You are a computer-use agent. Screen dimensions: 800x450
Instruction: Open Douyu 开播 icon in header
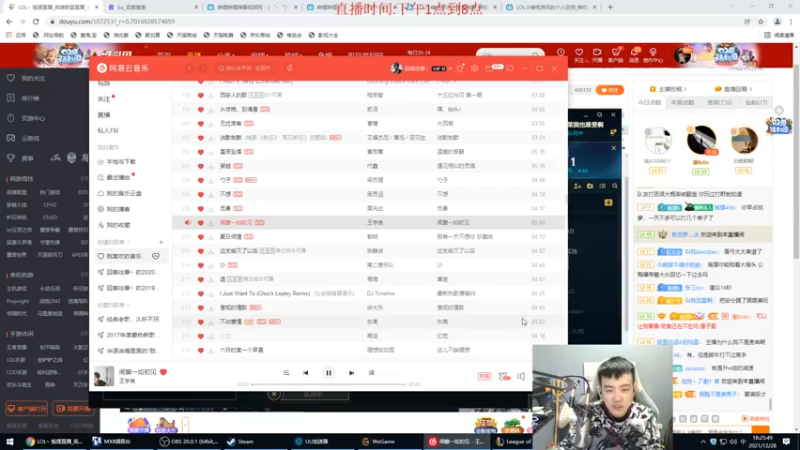[x=597, y=55]
